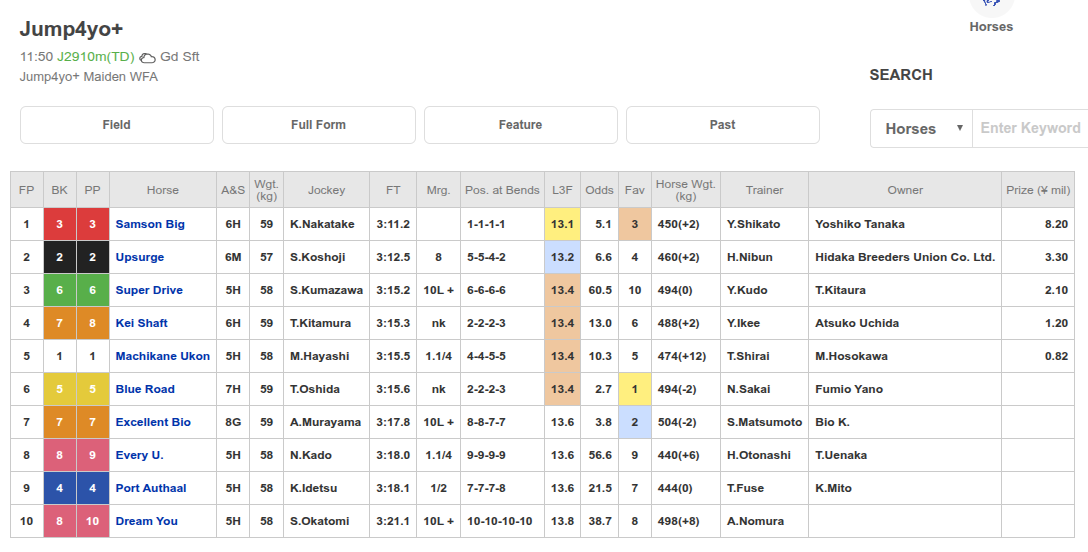Click the Jockey column header
The image size is (1088, 552).
coord(326,190)
